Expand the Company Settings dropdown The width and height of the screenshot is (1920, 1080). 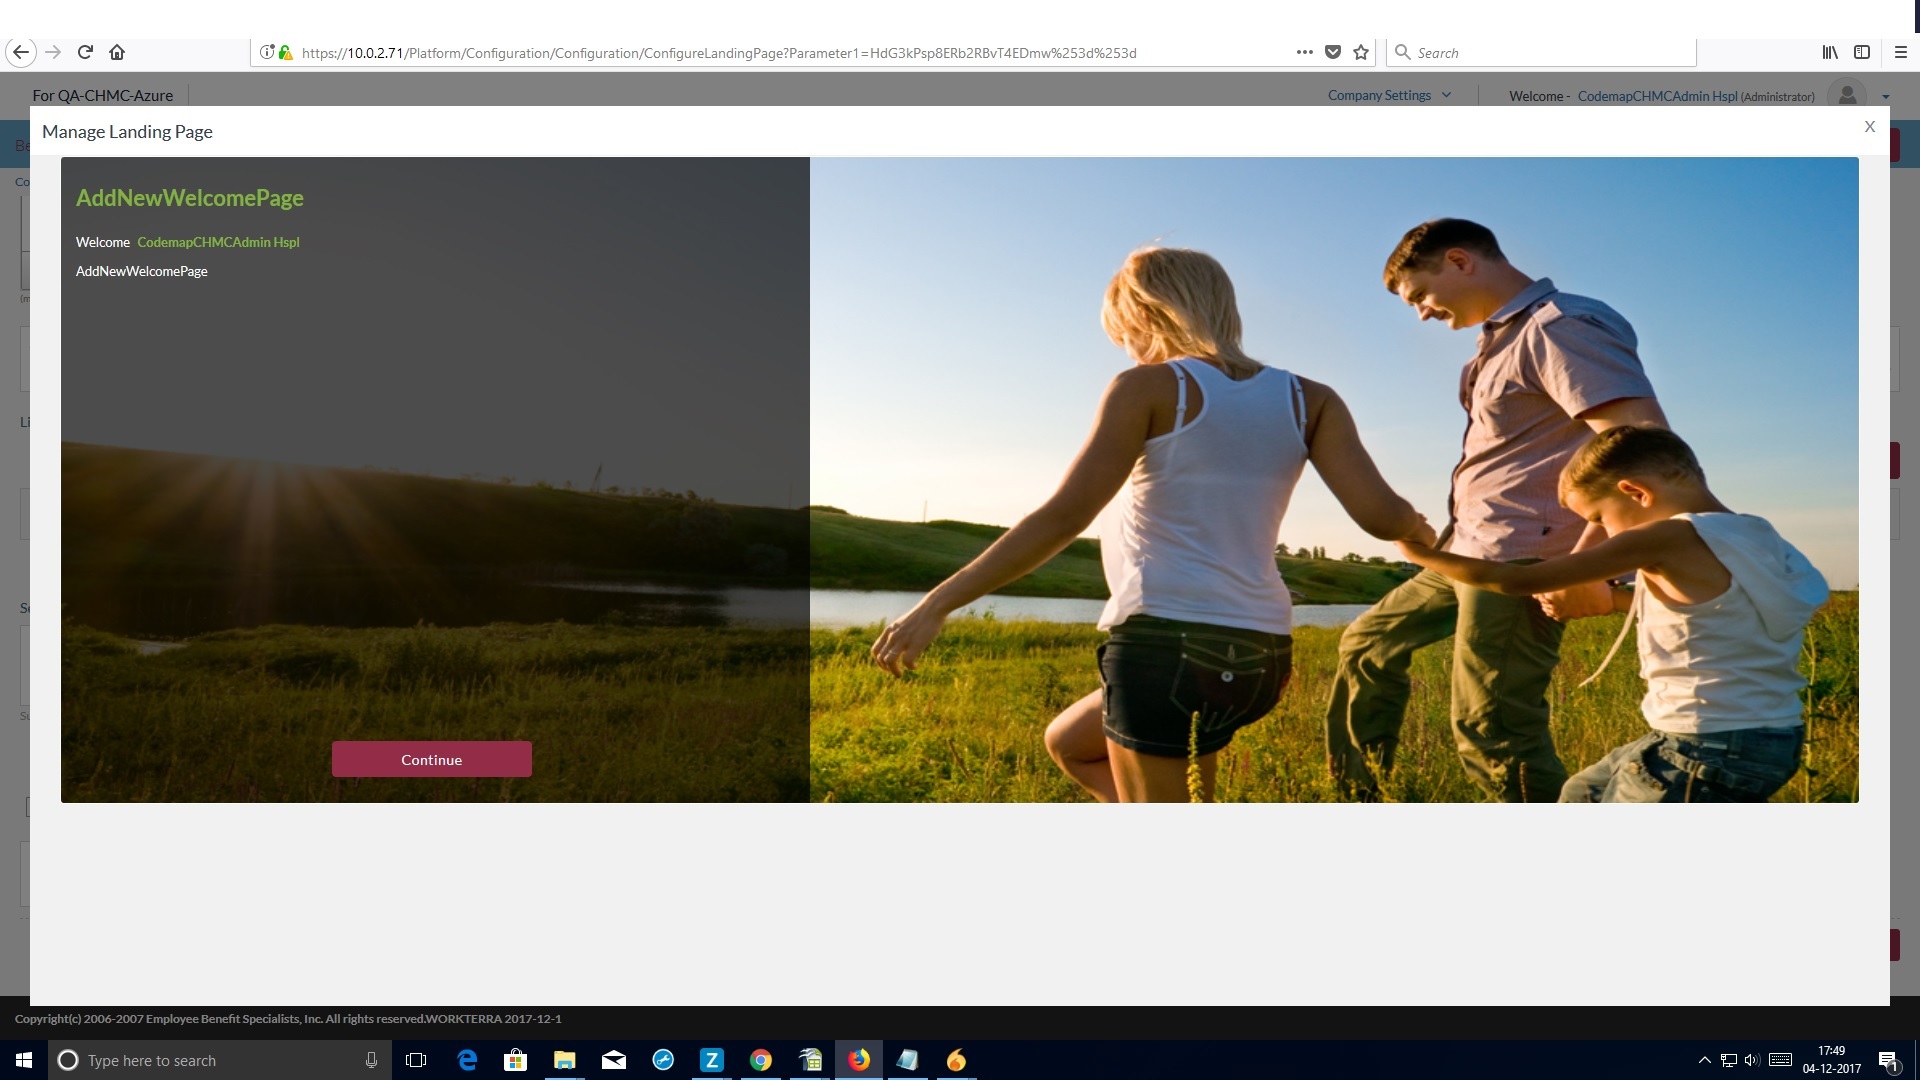point(1388,95)
